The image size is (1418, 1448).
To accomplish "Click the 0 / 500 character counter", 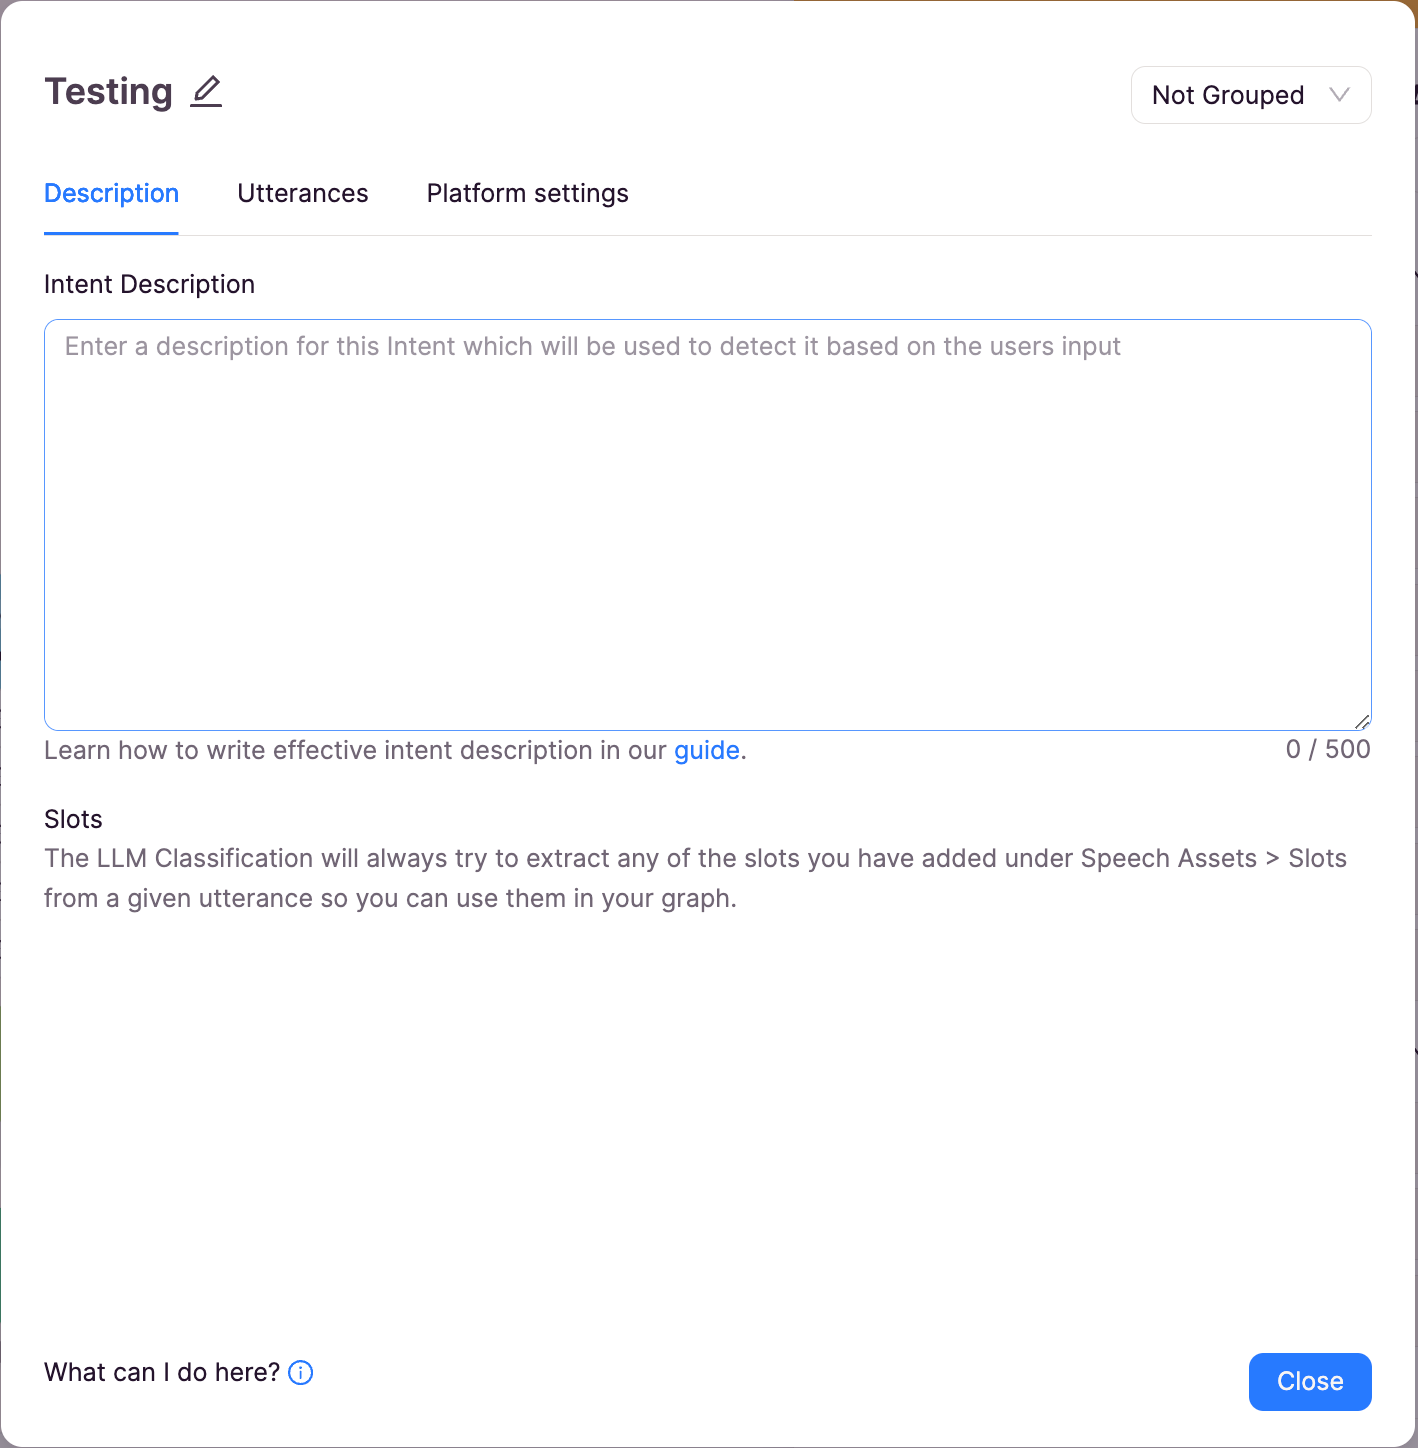I will pyautogui.click(x=1328, y=749).
